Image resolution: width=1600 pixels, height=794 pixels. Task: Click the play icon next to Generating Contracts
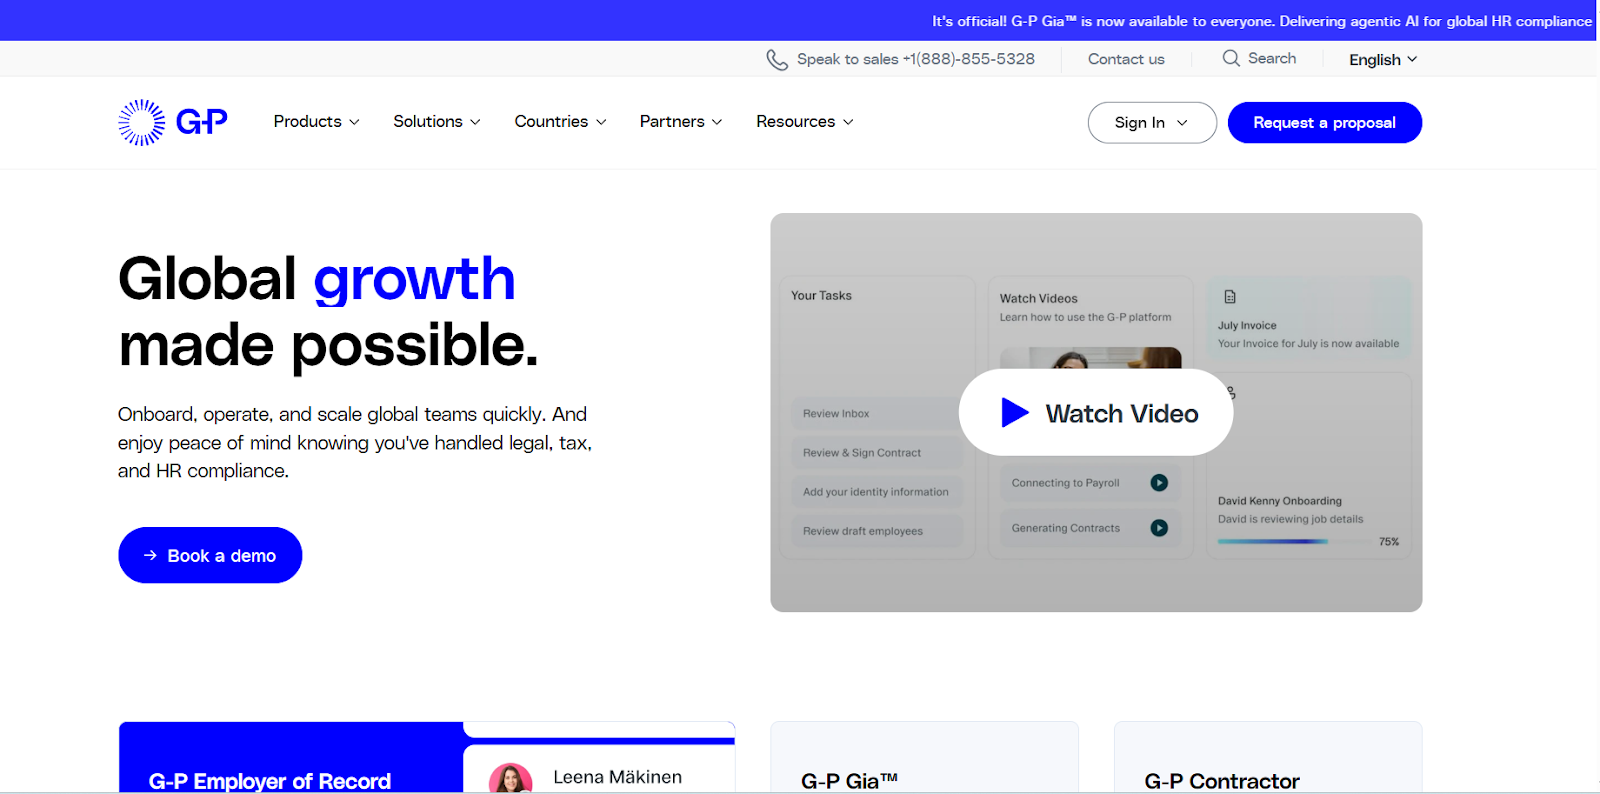point(1159,528)
